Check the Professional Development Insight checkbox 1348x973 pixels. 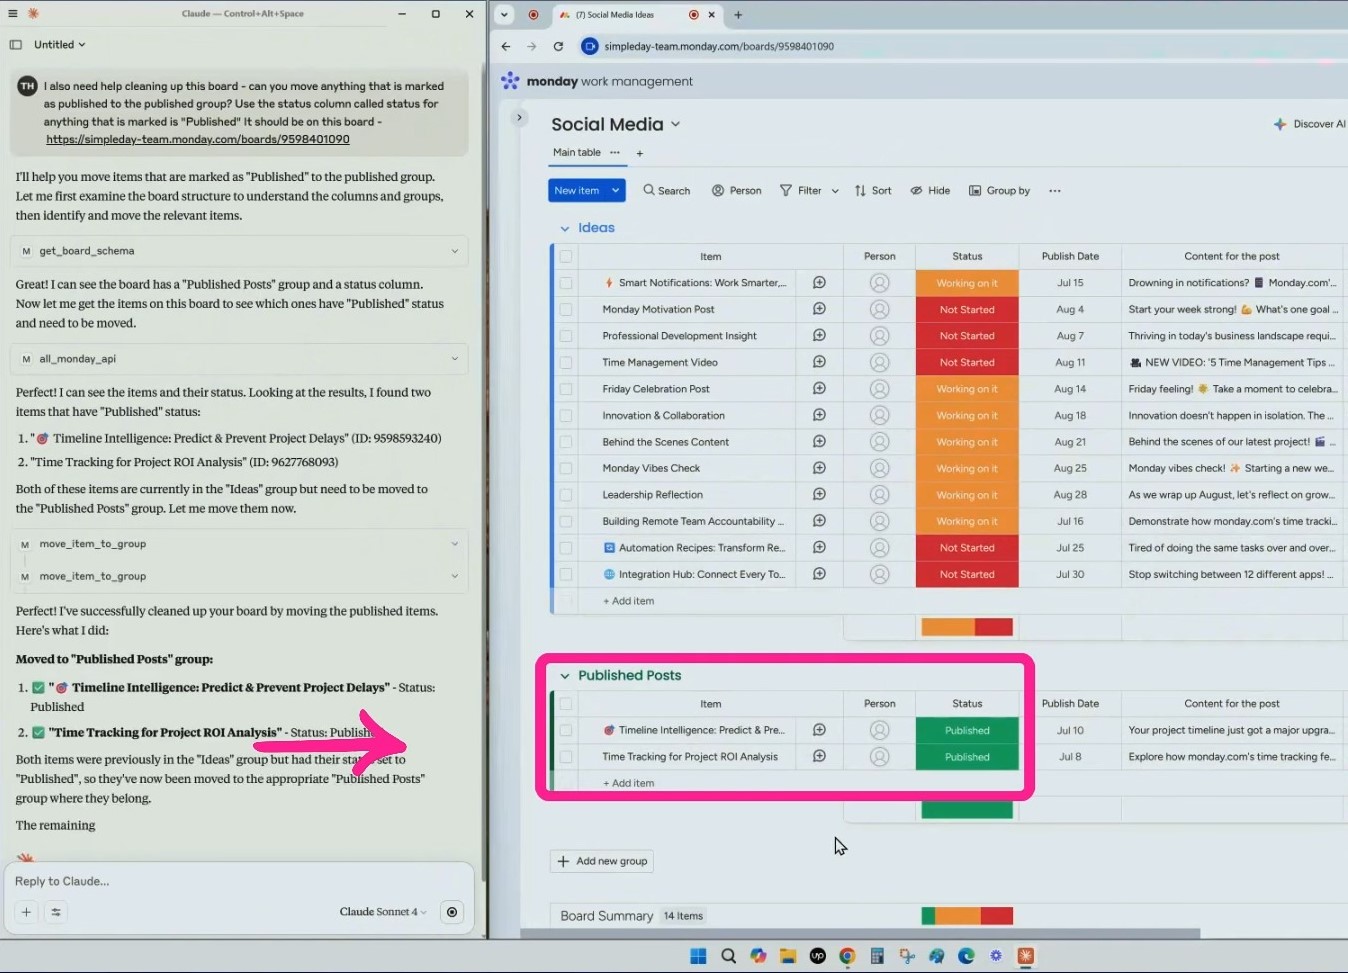coord(566,336)
